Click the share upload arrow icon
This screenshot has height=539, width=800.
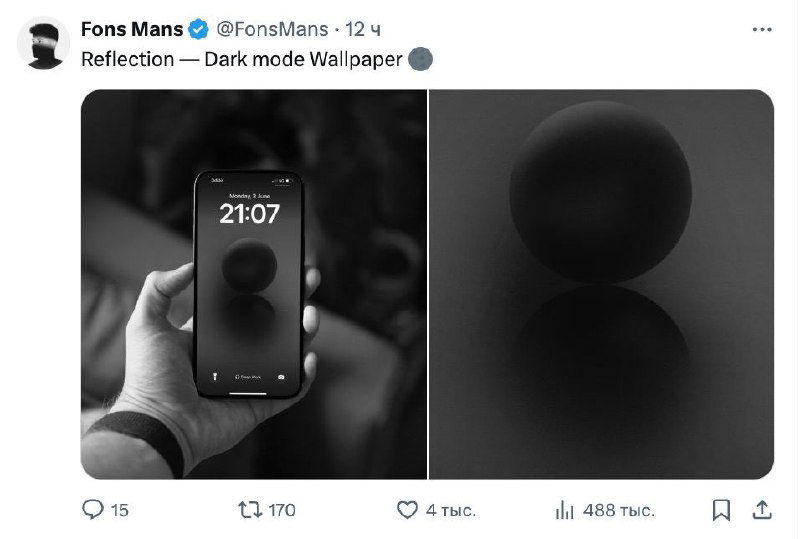[761, 510]
